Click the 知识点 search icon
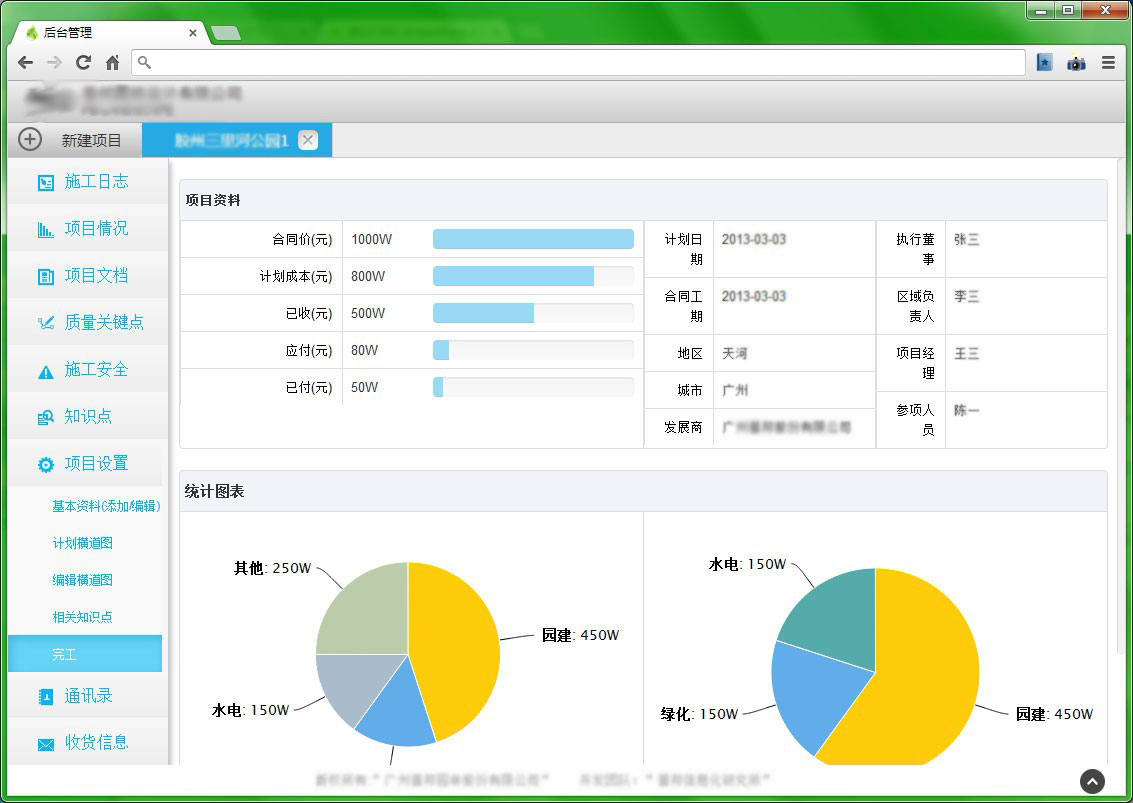This screenshot has height=803, width=1133. point(46,417)
